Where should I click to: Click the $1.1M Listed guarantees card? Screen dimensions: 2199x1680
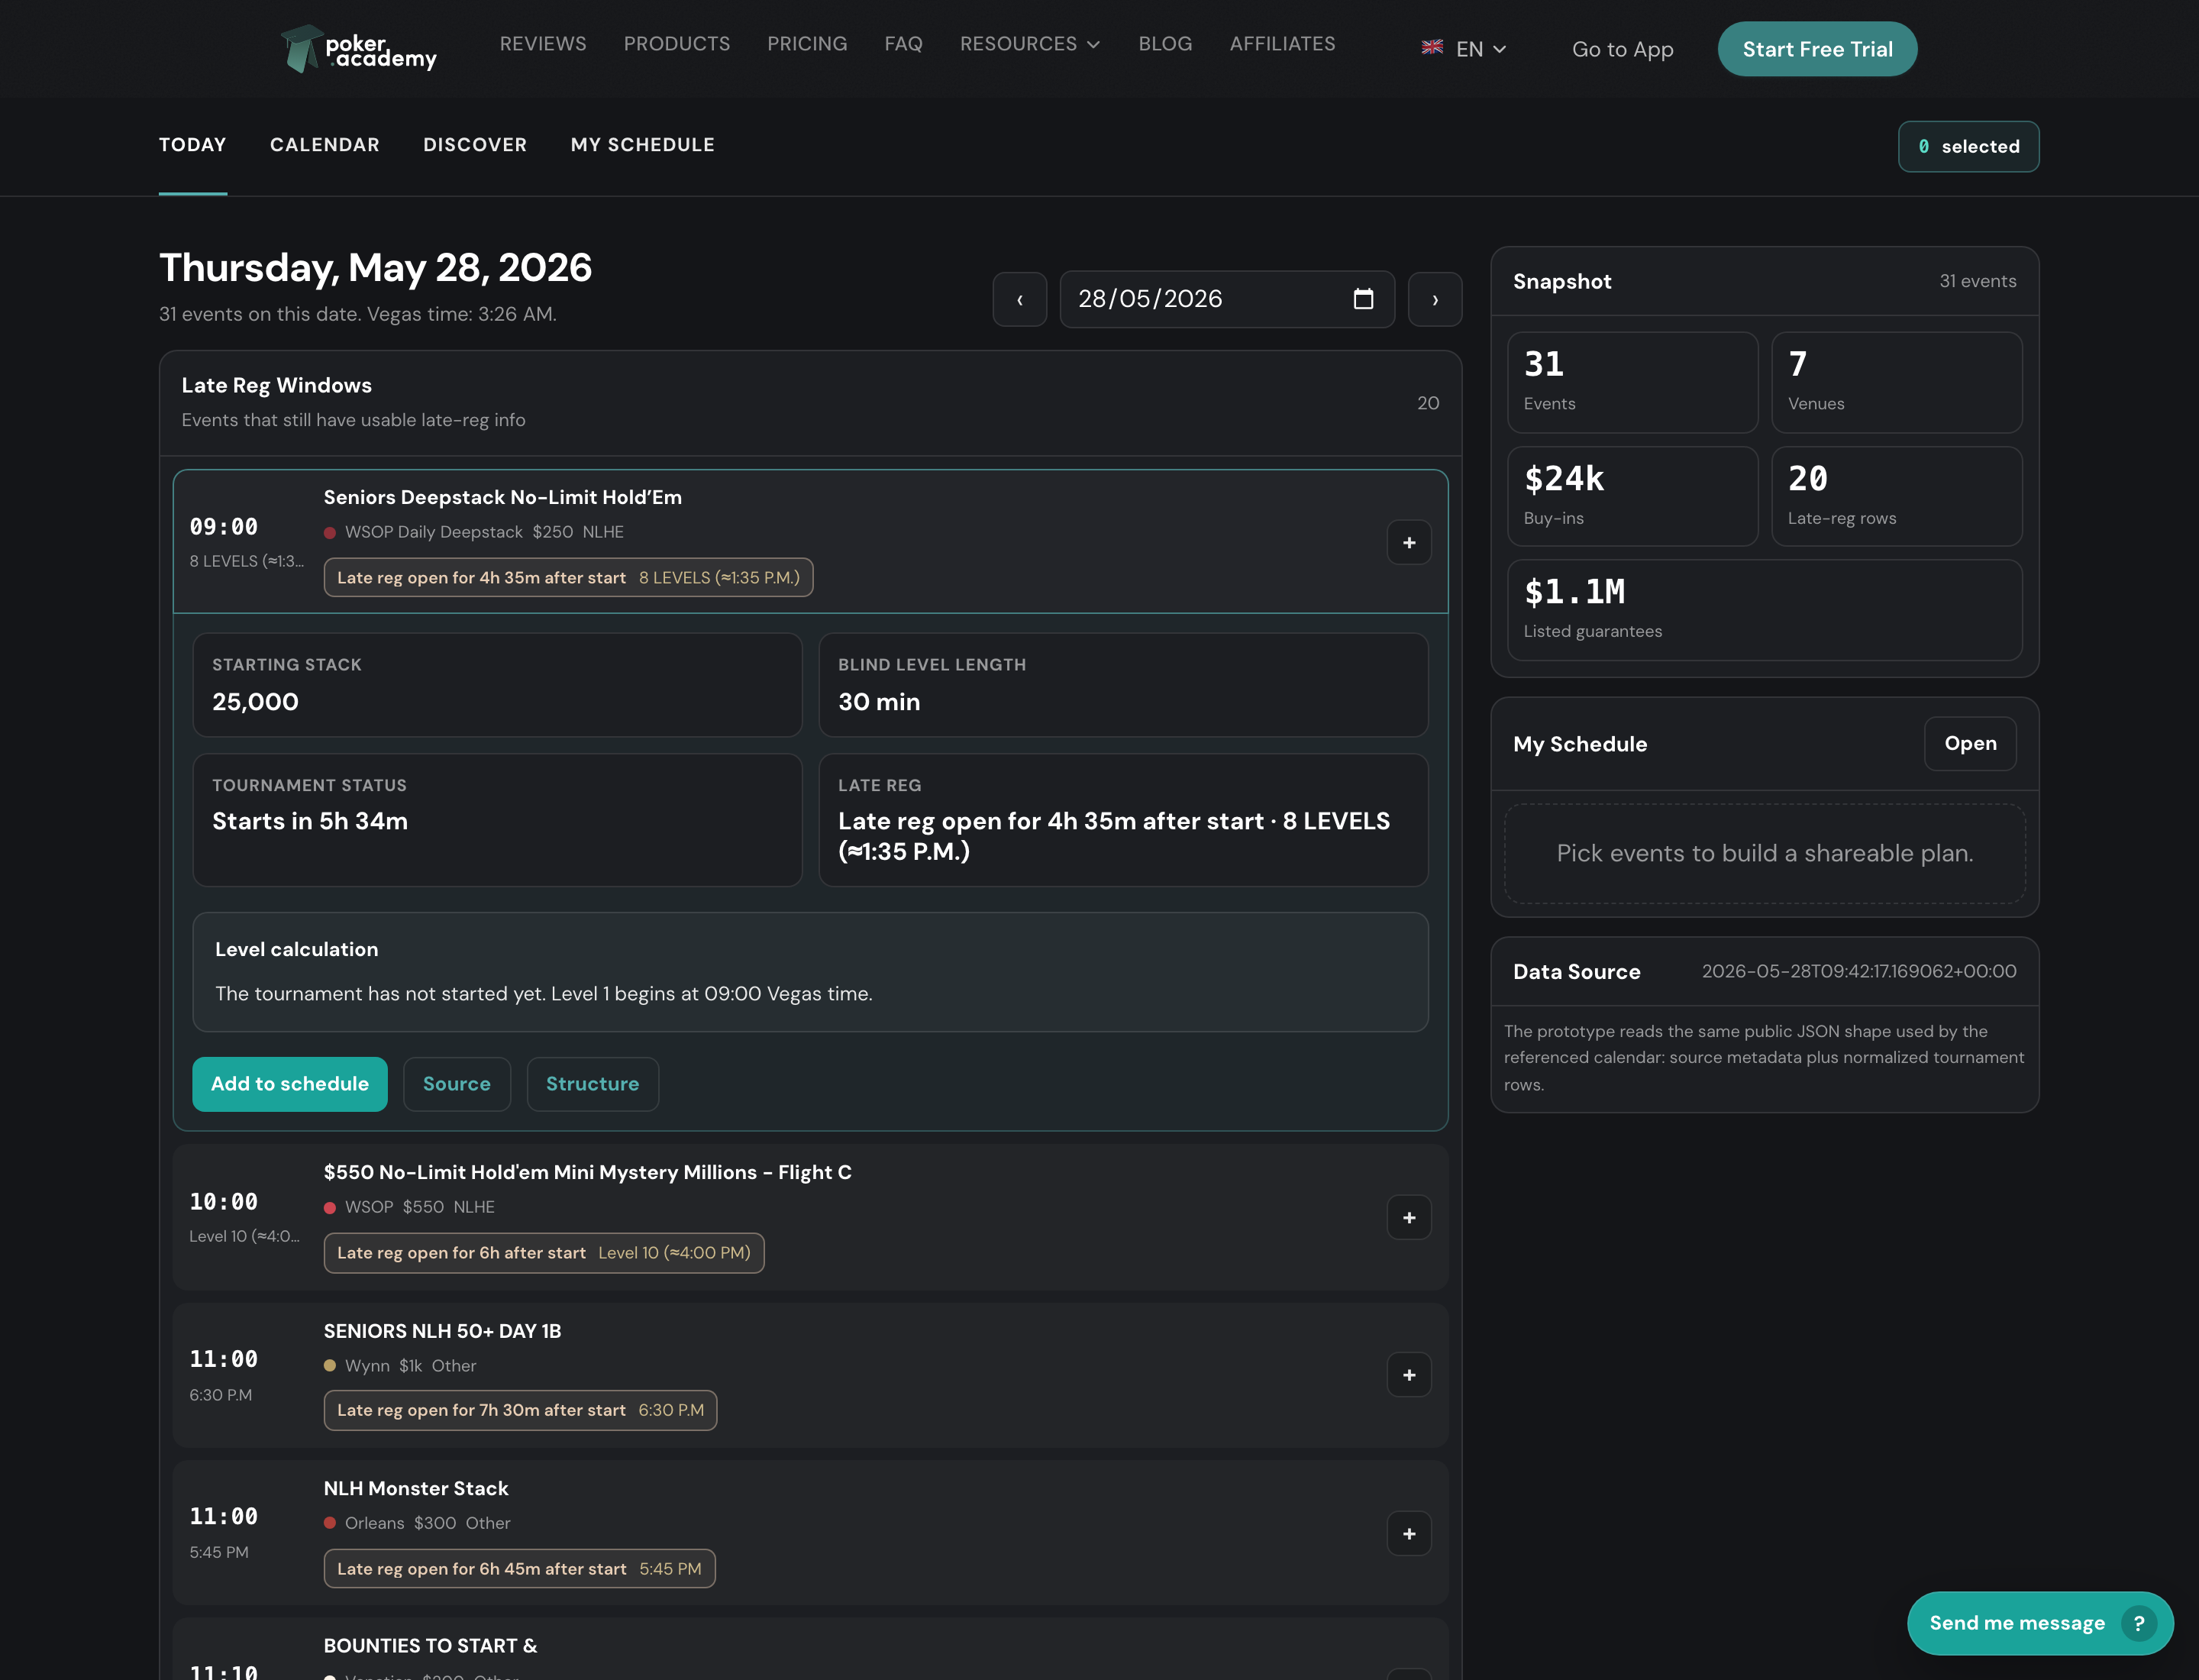coord(1765,610)
